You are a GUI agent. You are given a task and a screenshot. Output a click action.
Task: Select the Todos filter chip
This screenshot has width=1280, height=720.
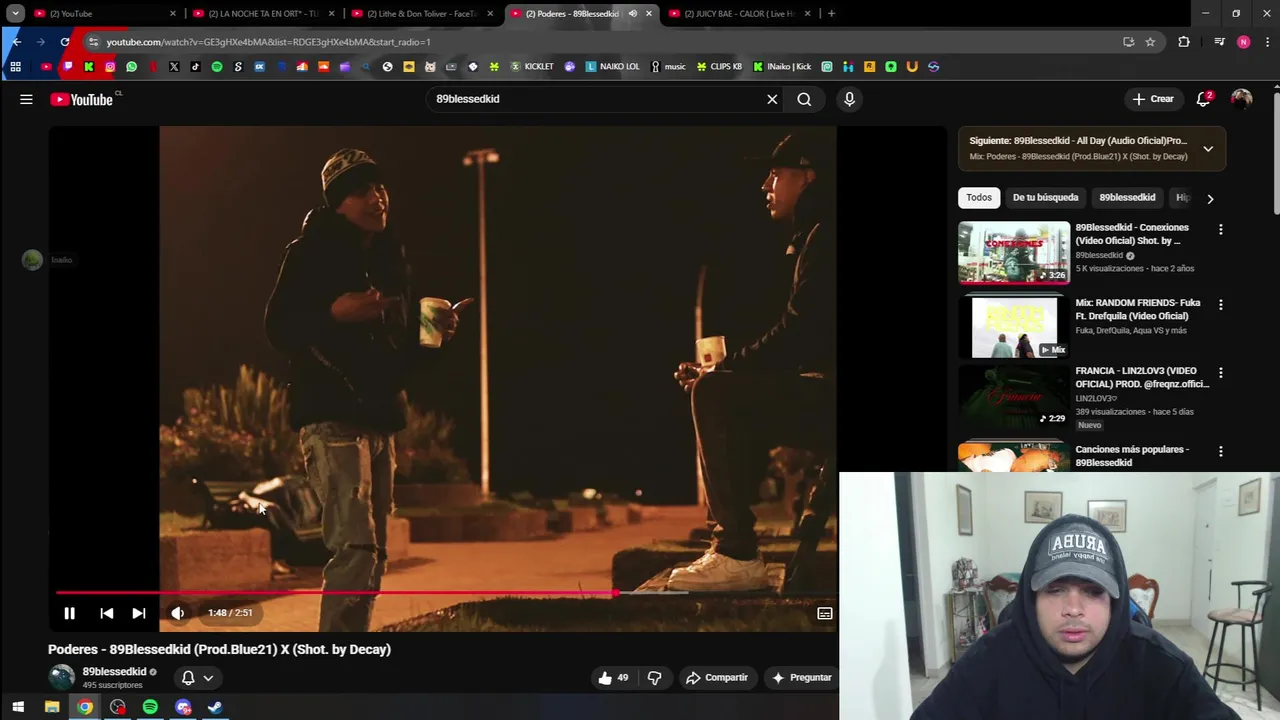point(979,198)
